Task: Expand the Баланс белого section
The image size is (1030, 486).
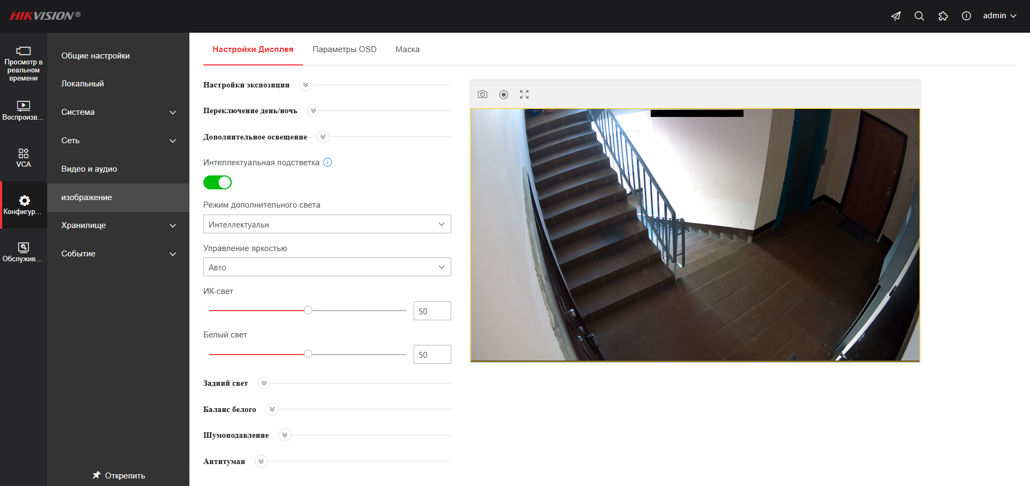Action: click(272, 409)
